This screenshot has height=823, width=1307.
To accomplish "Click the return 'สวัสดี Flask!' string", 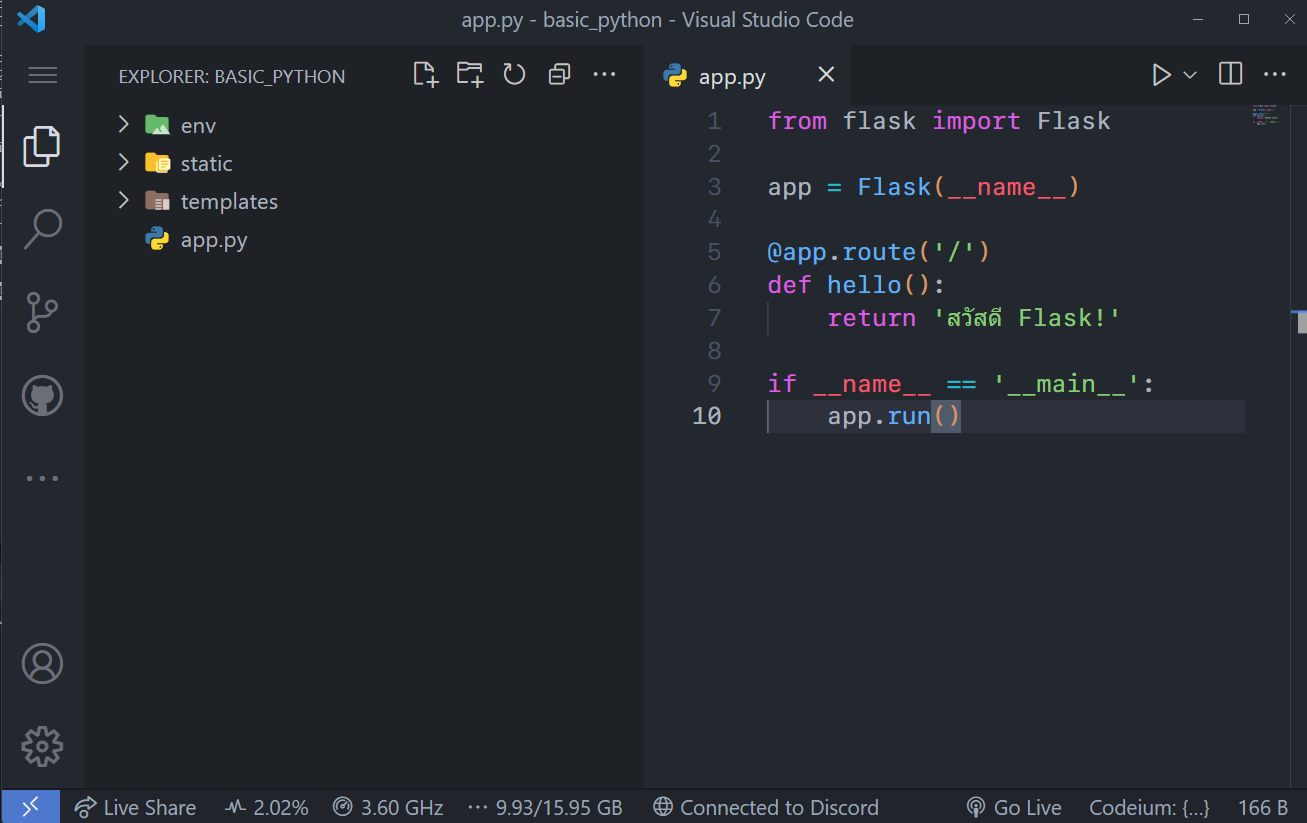I will [1027, 318].
